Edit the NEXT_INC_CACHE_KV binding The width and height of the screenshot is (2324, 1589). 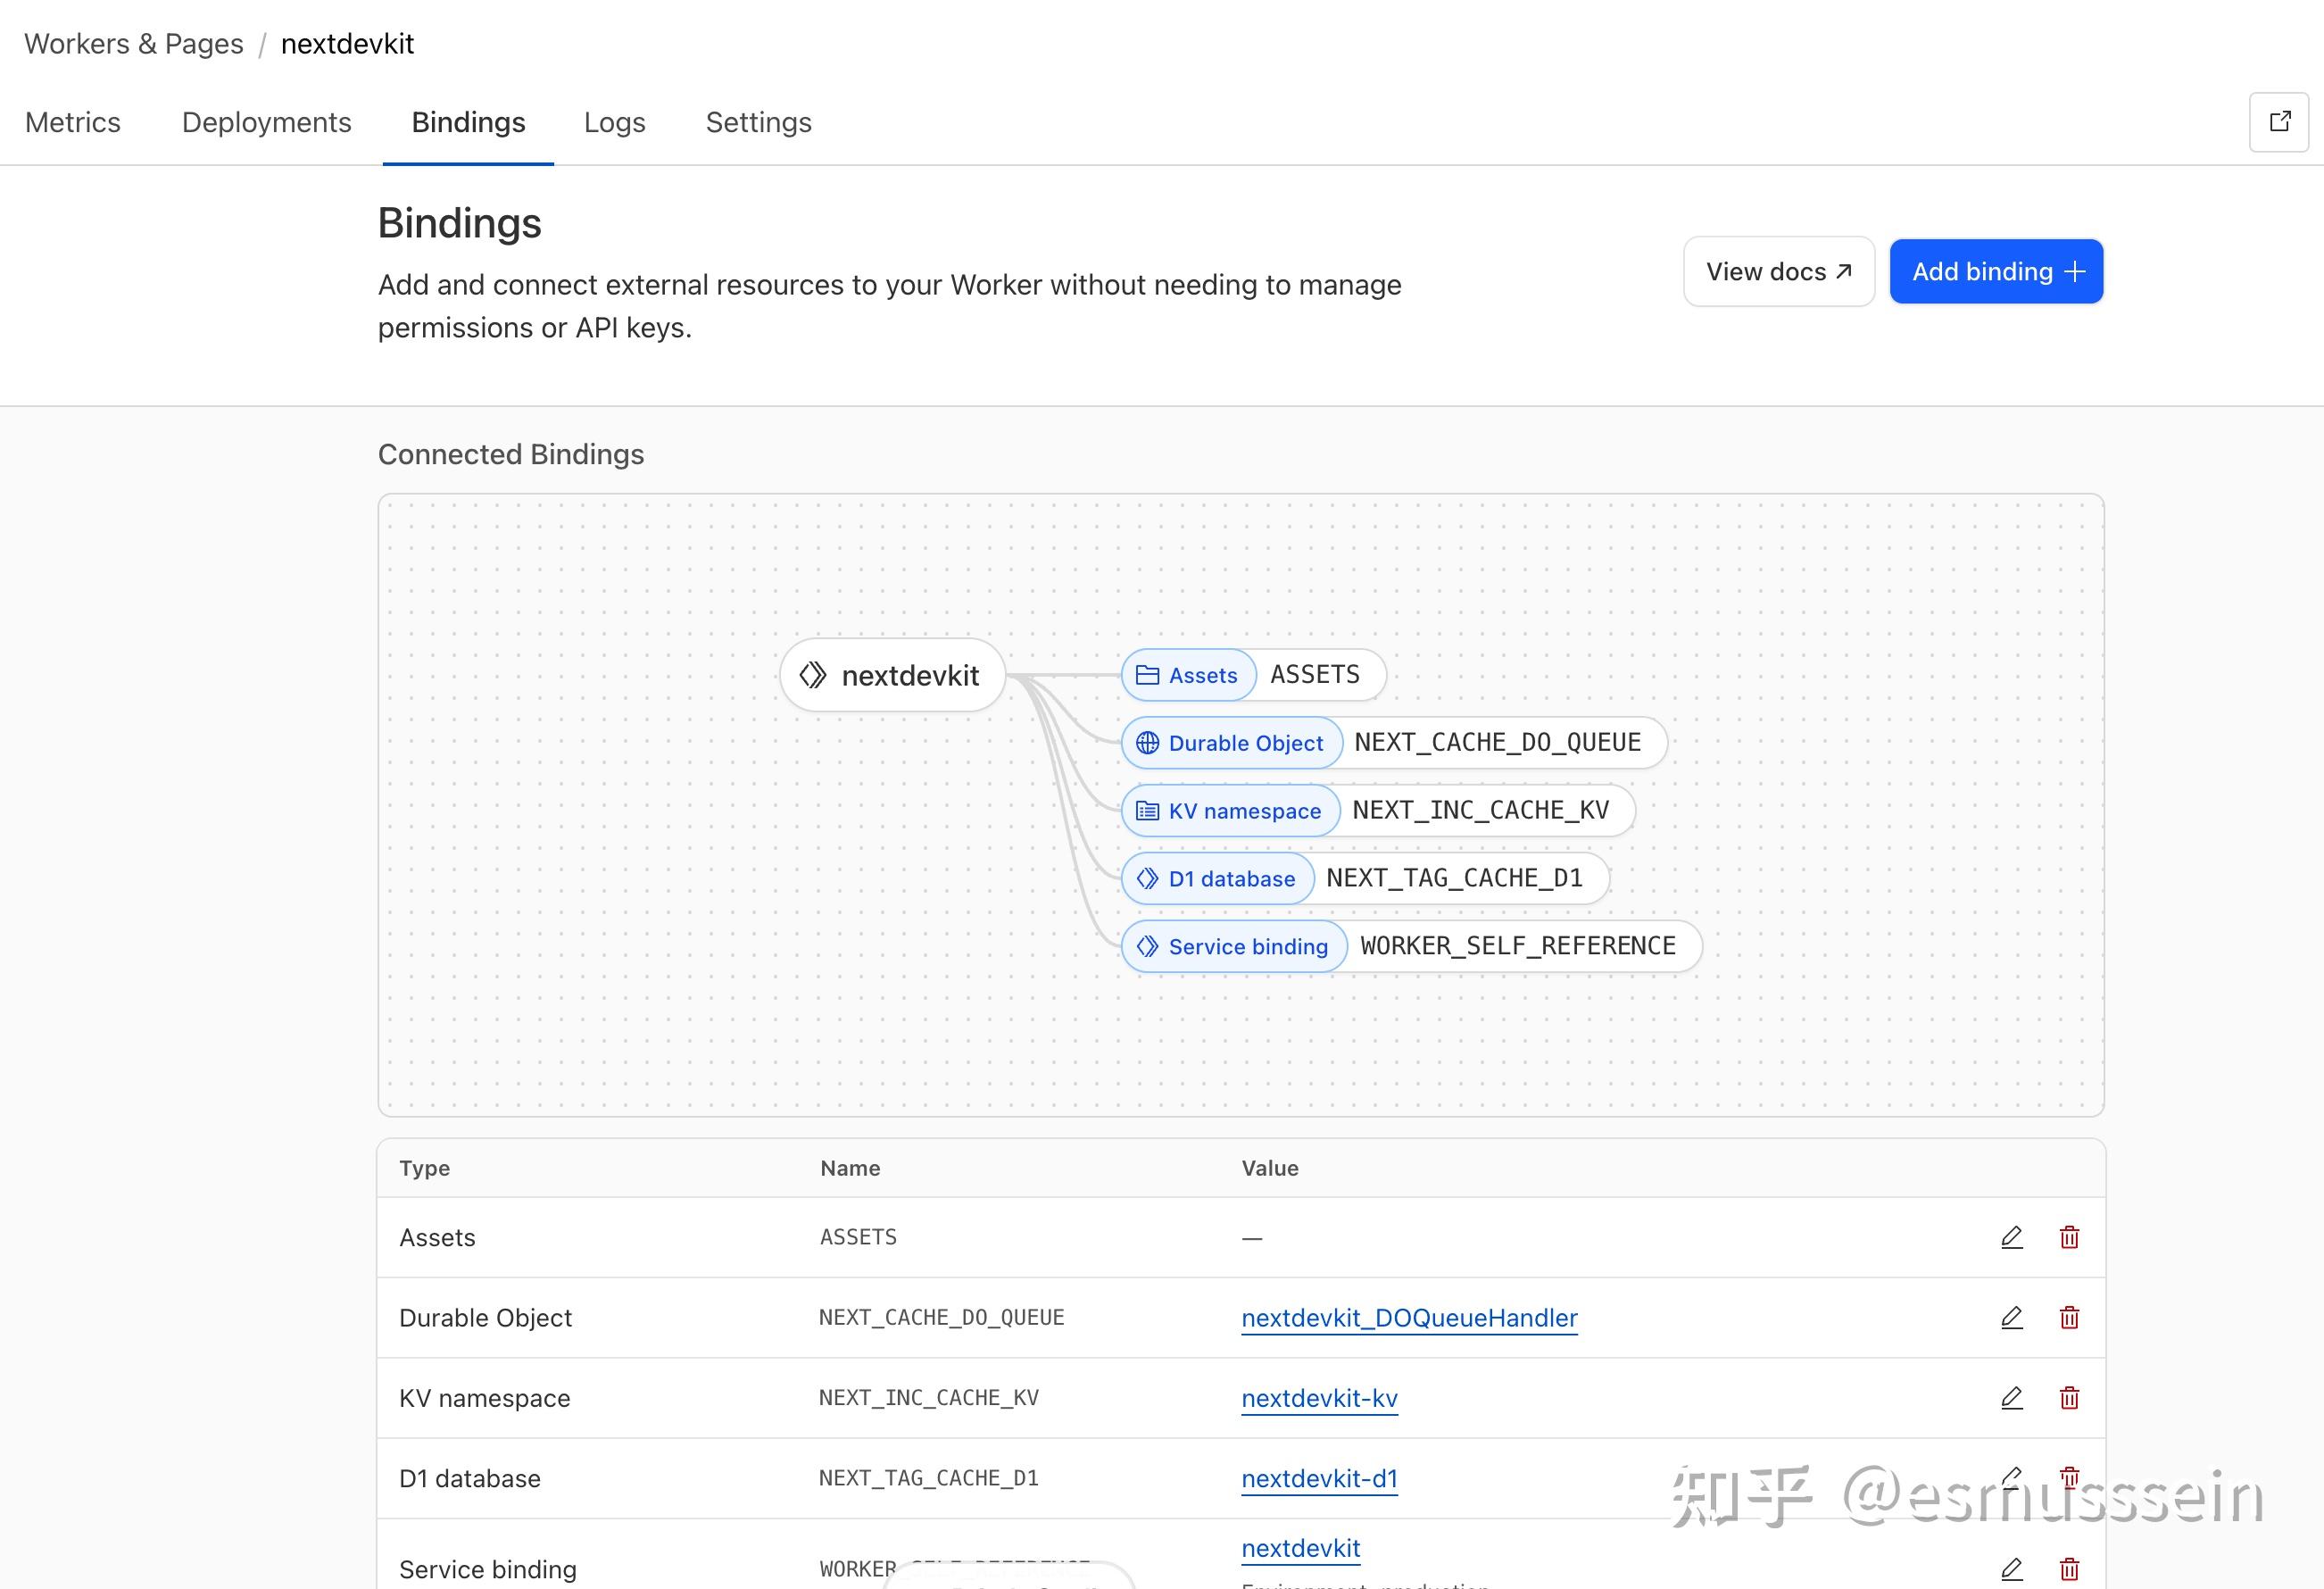2011,1397
